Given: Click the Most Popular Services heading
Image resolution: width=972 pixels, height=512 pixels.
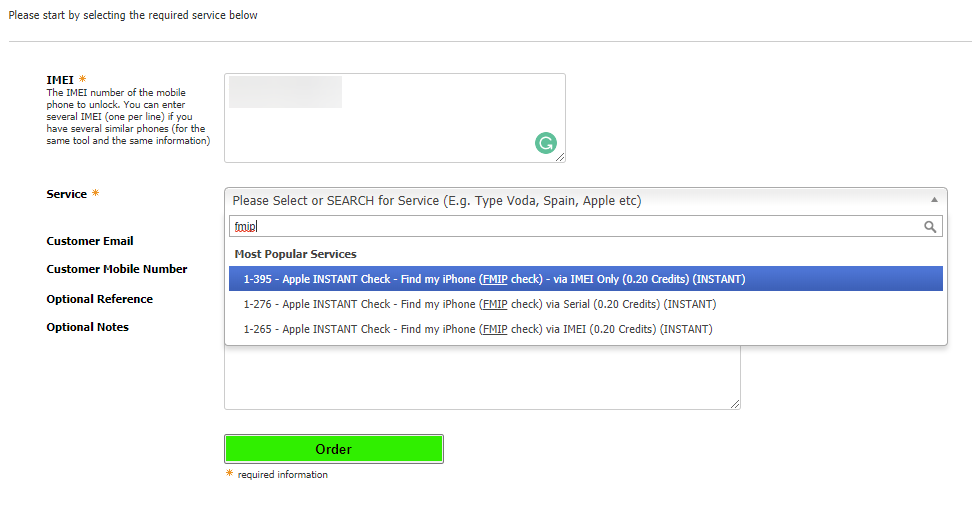Looking at the screenshot, I should pos(296,254).
